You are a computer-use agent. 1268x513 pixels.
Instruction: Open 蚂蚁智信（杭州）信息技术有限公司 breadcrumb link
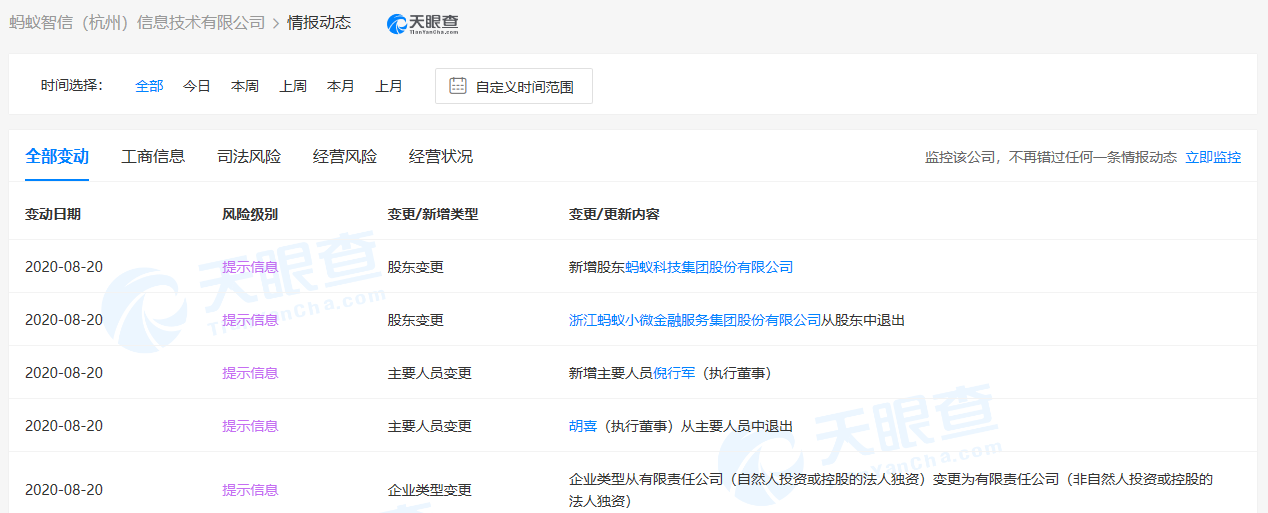tap(137, 22)
